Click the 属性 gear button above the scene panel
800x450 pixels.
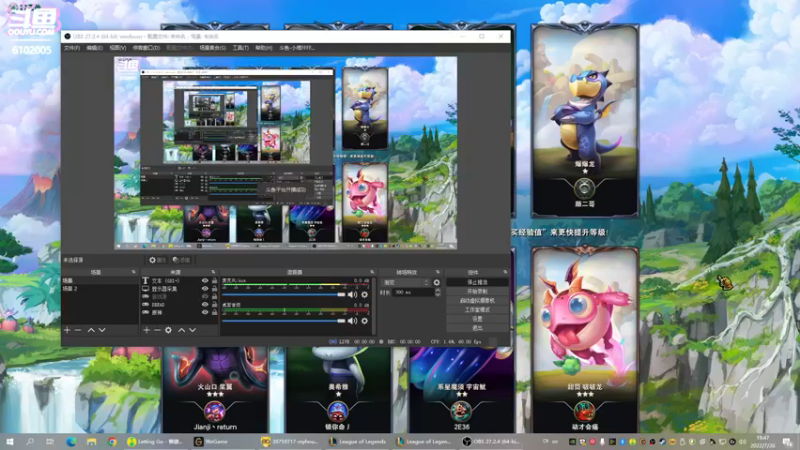point(157,260)
